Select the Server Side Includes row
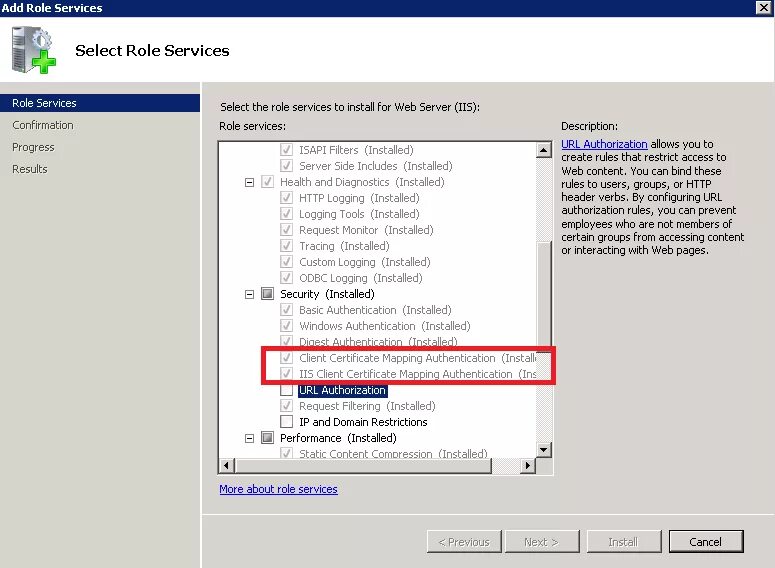Viewport: 775px width, 568px height. point(376,166)
